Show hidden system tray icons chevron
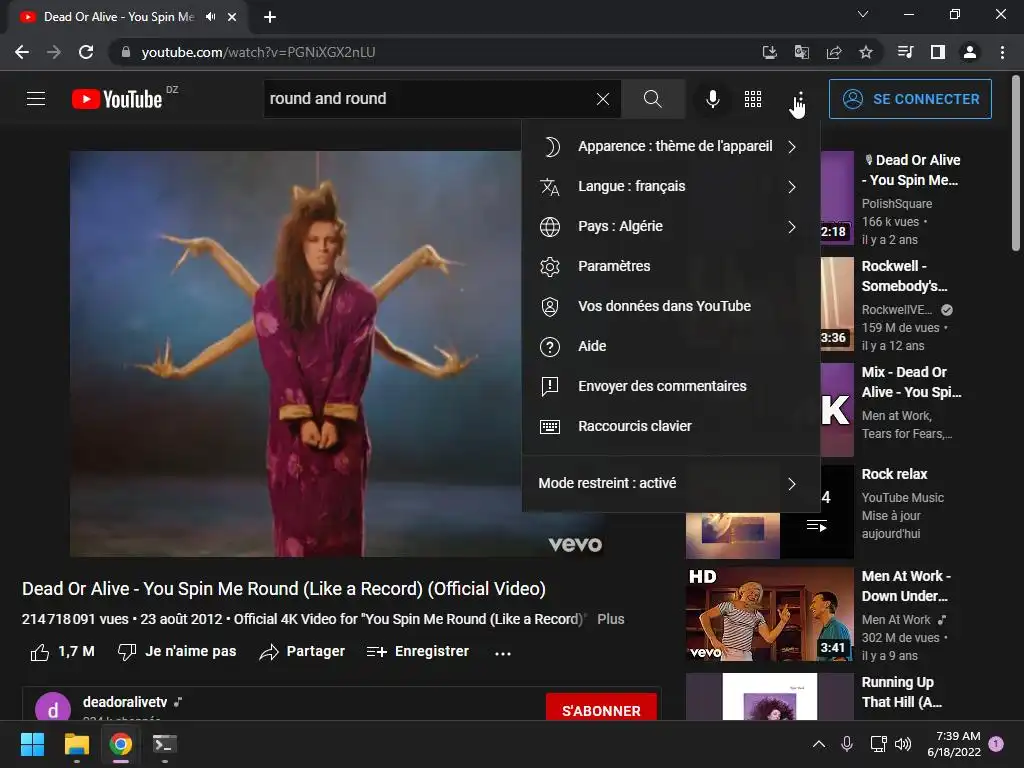This screenshot has width=1024, height=768. click(818, 744)
